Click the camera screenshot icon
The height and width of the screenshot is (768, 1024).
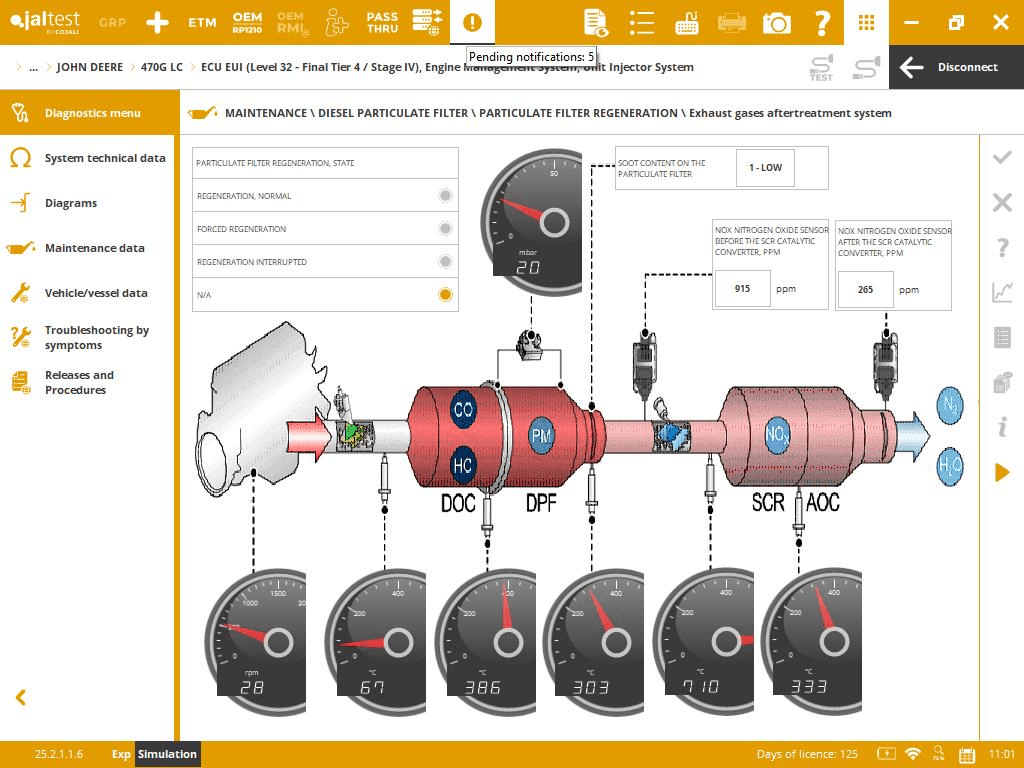click(x=776, y=22)
